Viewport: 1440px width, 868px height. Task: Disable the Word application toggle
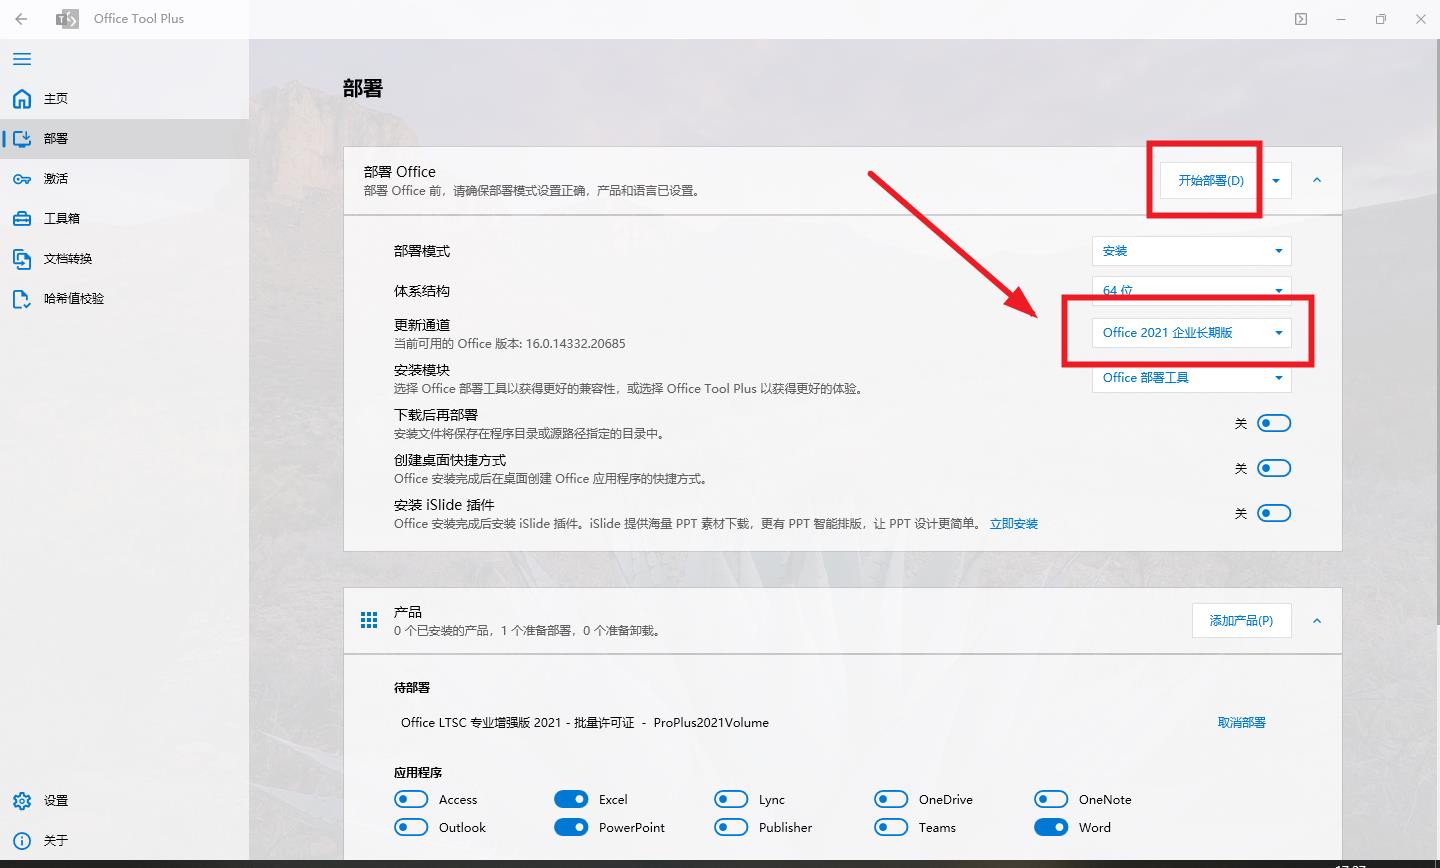[x=1051, y=827]
